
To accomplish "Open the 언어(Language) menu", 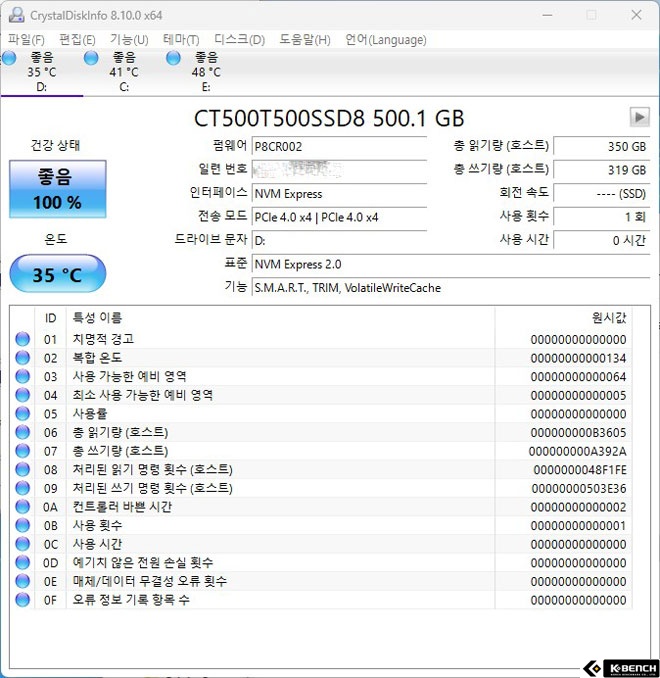I will (x=385, y=40).
